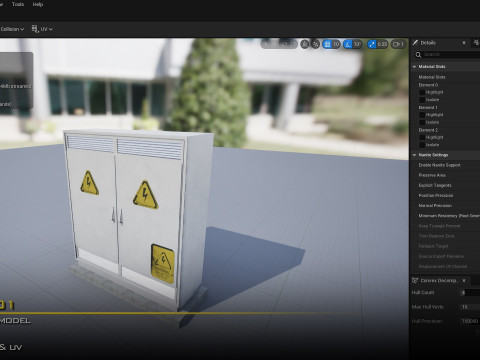This screenshot has height=360, width=480.
Task: Close the Convex Decomposition tab
Action: point(464,281)
